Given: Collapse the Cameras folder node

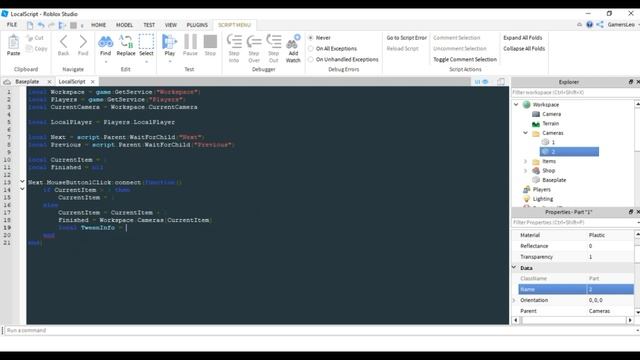Looking at the screenshot, I should tap(526, 133).
